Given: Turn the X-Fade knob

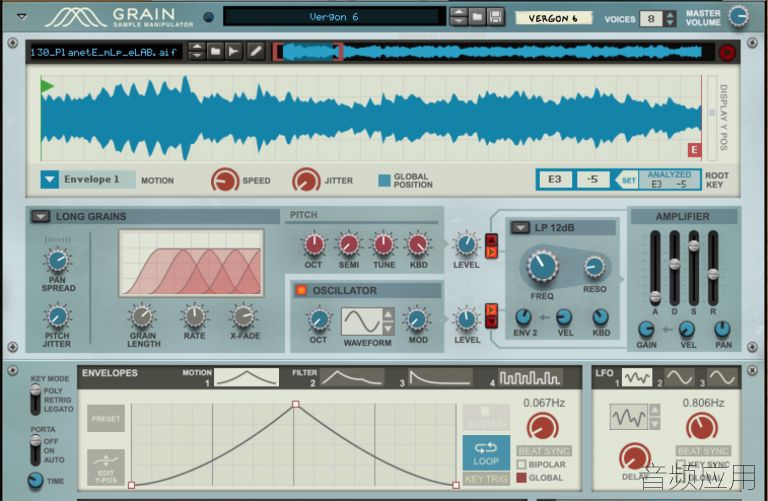Looking at the screenshot, I should pyautogui.click(x=244, y=316).
